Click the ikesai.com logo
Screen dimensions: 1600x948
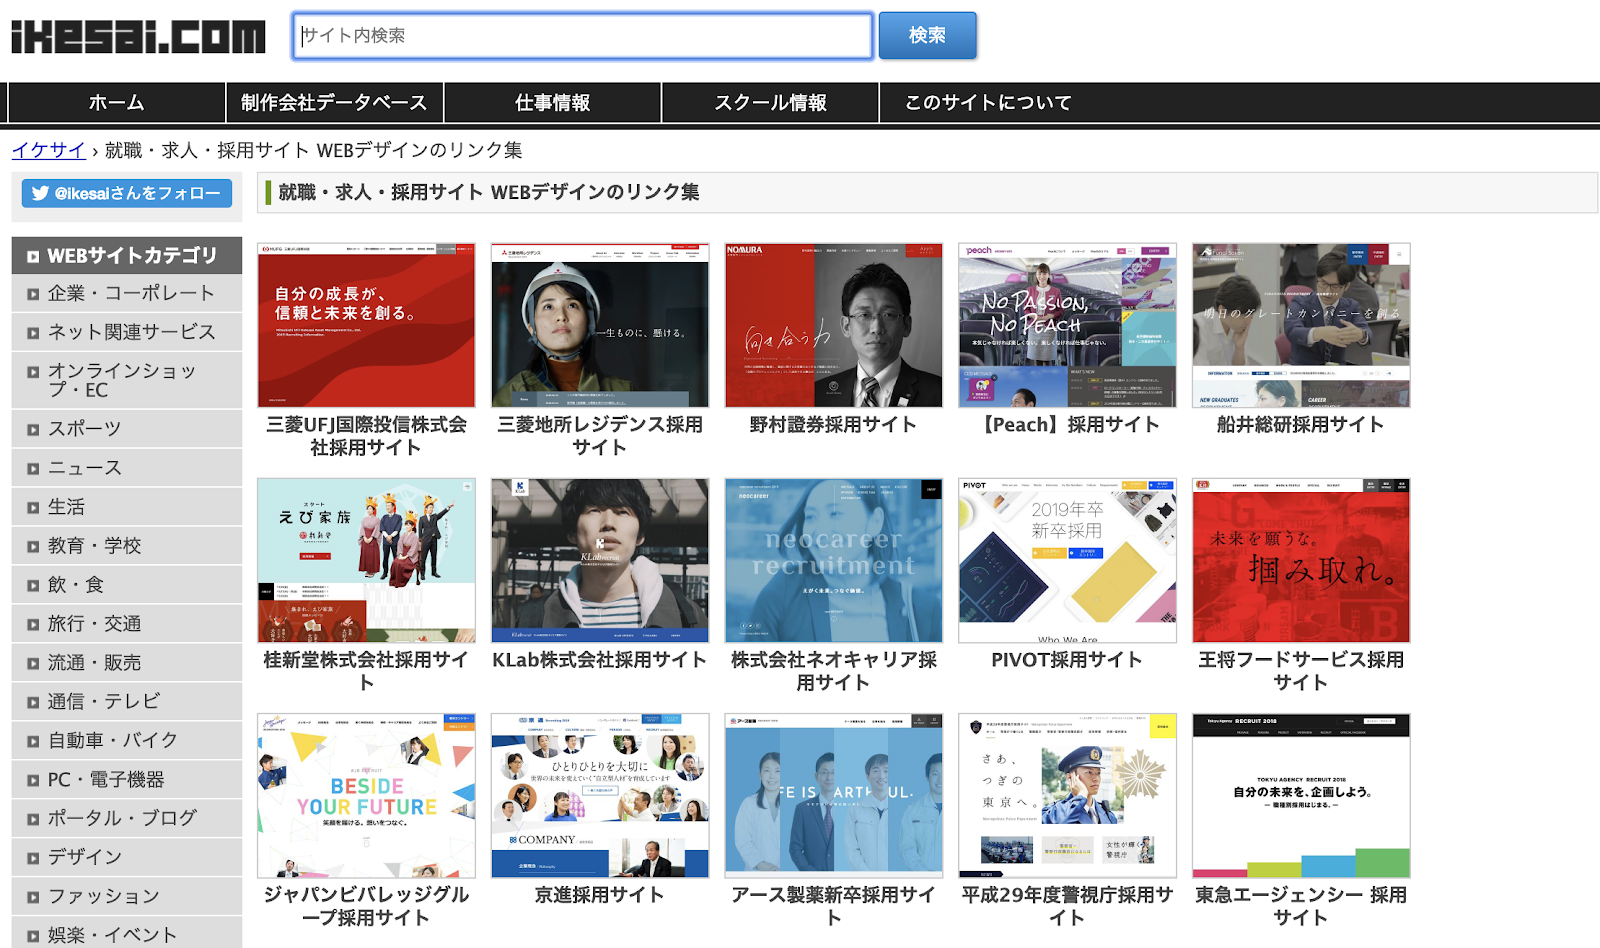[x=138, y=37]
